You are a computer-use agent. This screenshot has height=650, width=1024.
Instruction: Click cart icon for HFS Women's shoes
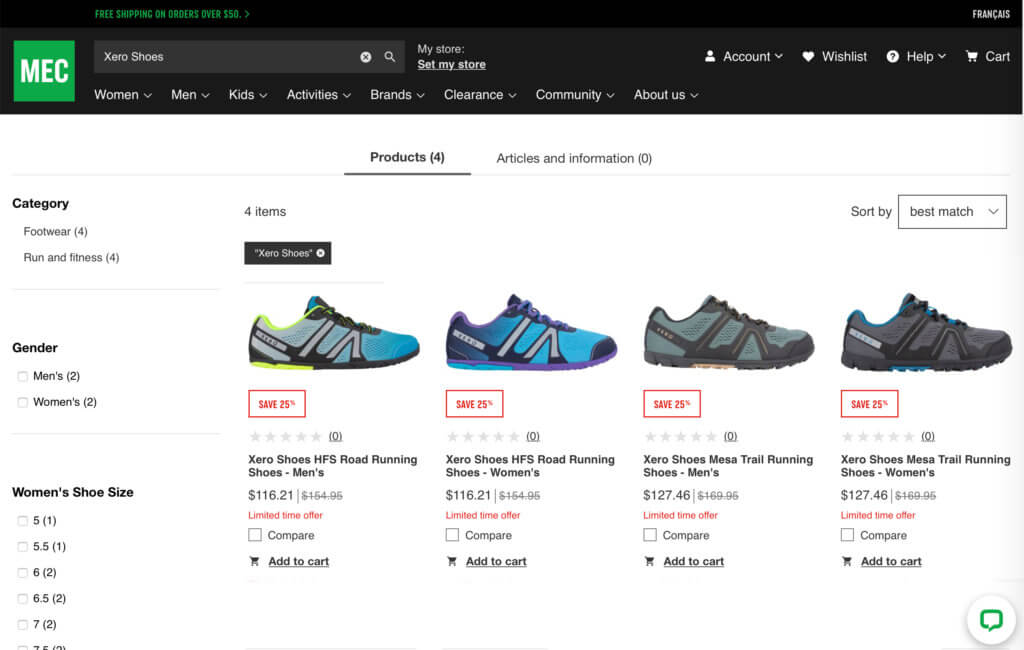point(451,561)
